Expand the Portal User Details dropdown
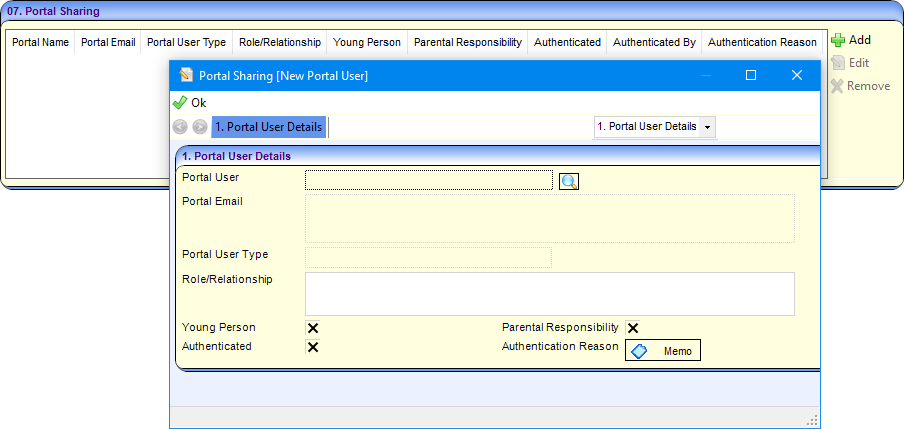 (708, 127)
